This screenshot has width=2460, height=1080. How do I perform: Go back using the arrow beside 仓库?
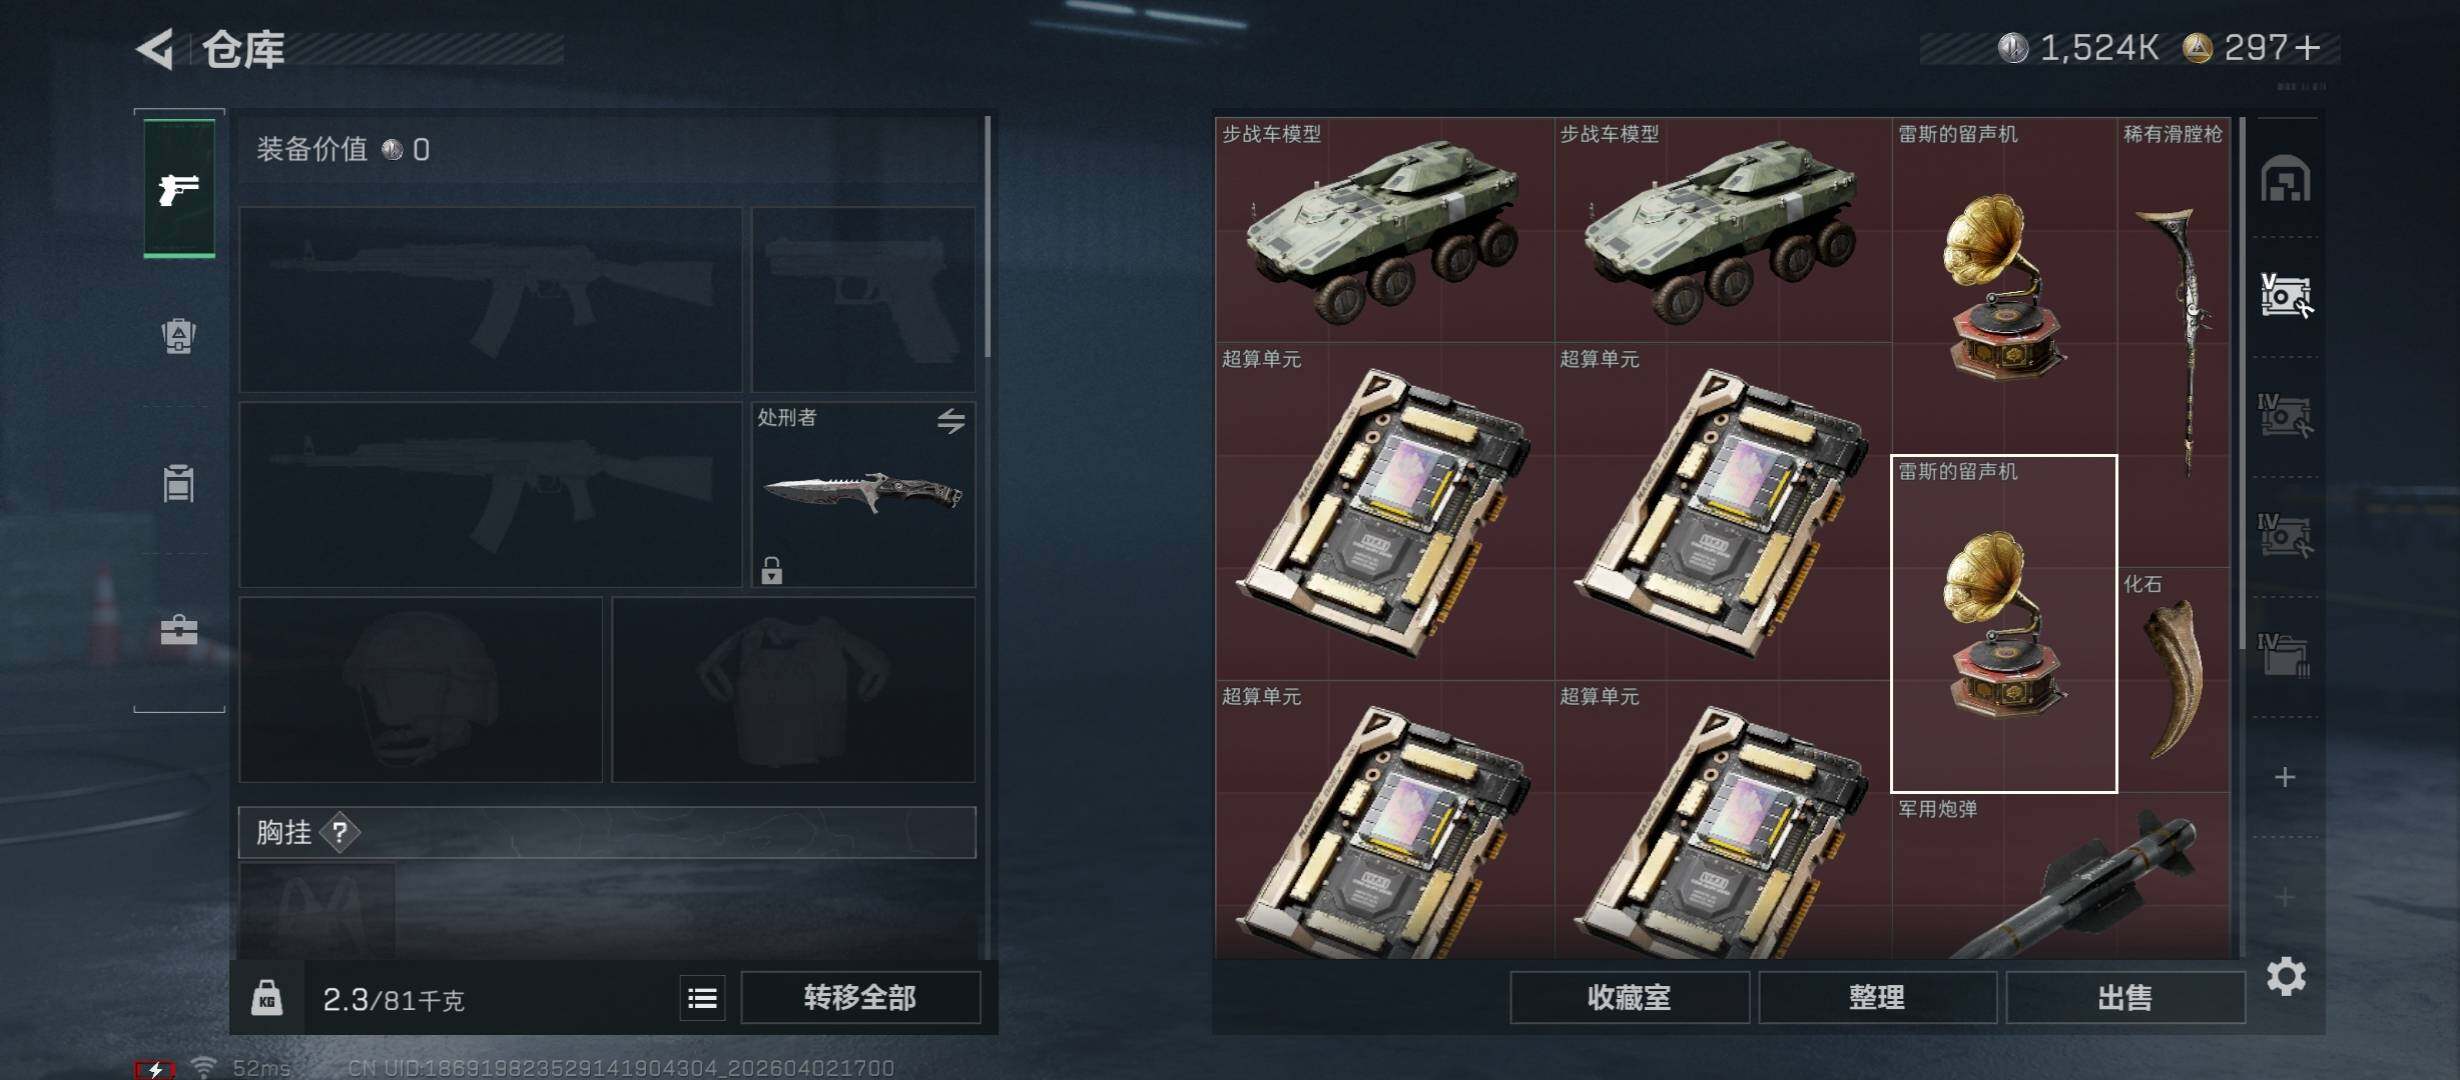156,49
